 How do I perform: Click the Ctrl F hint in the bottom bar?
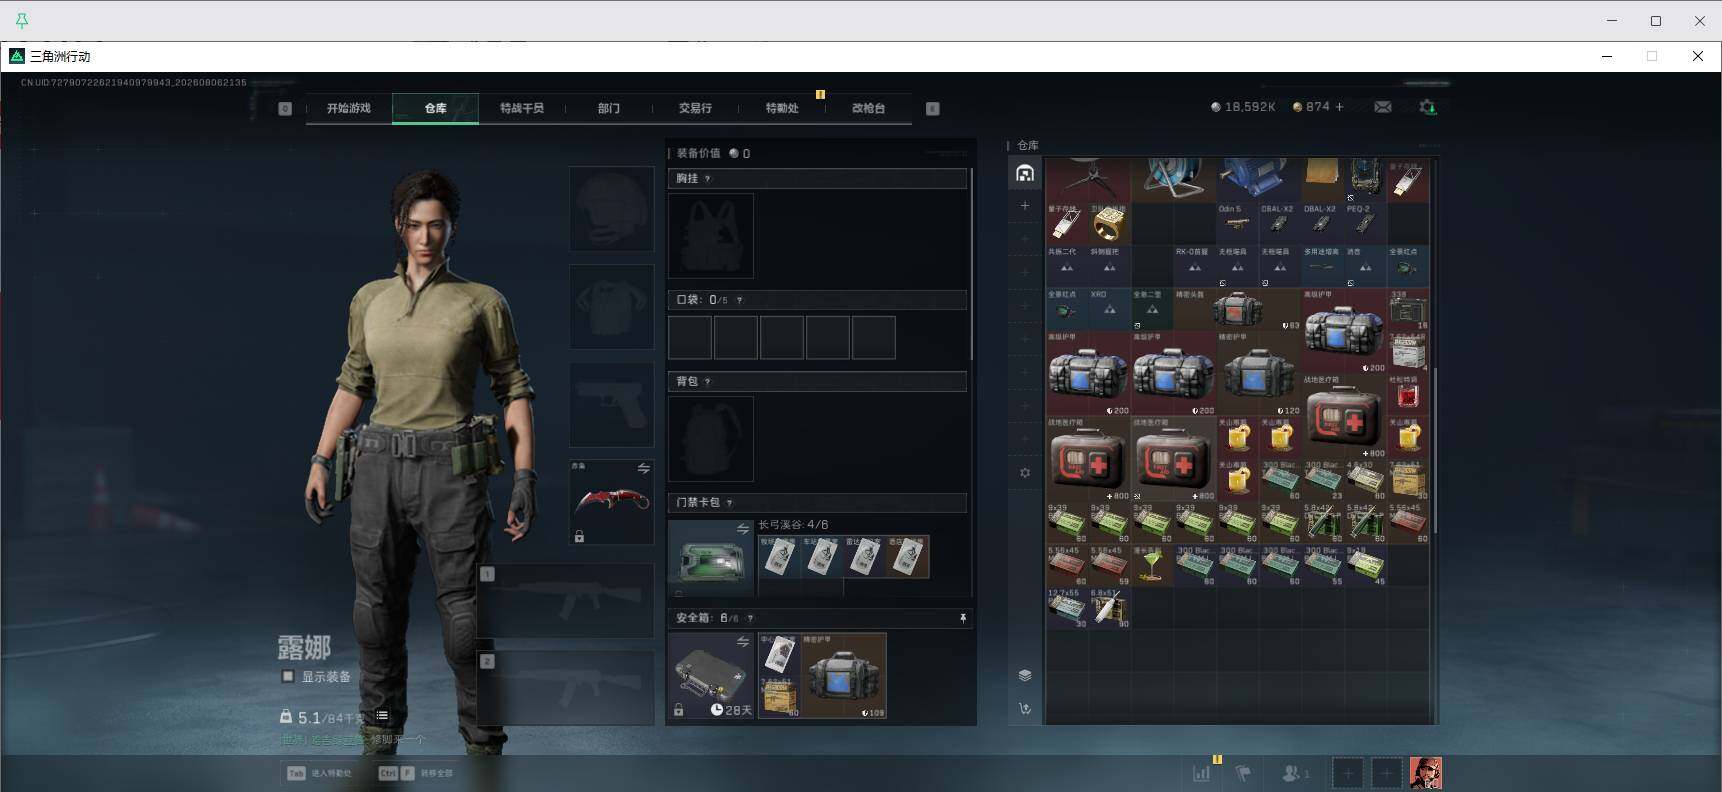(x=415, y=773)
